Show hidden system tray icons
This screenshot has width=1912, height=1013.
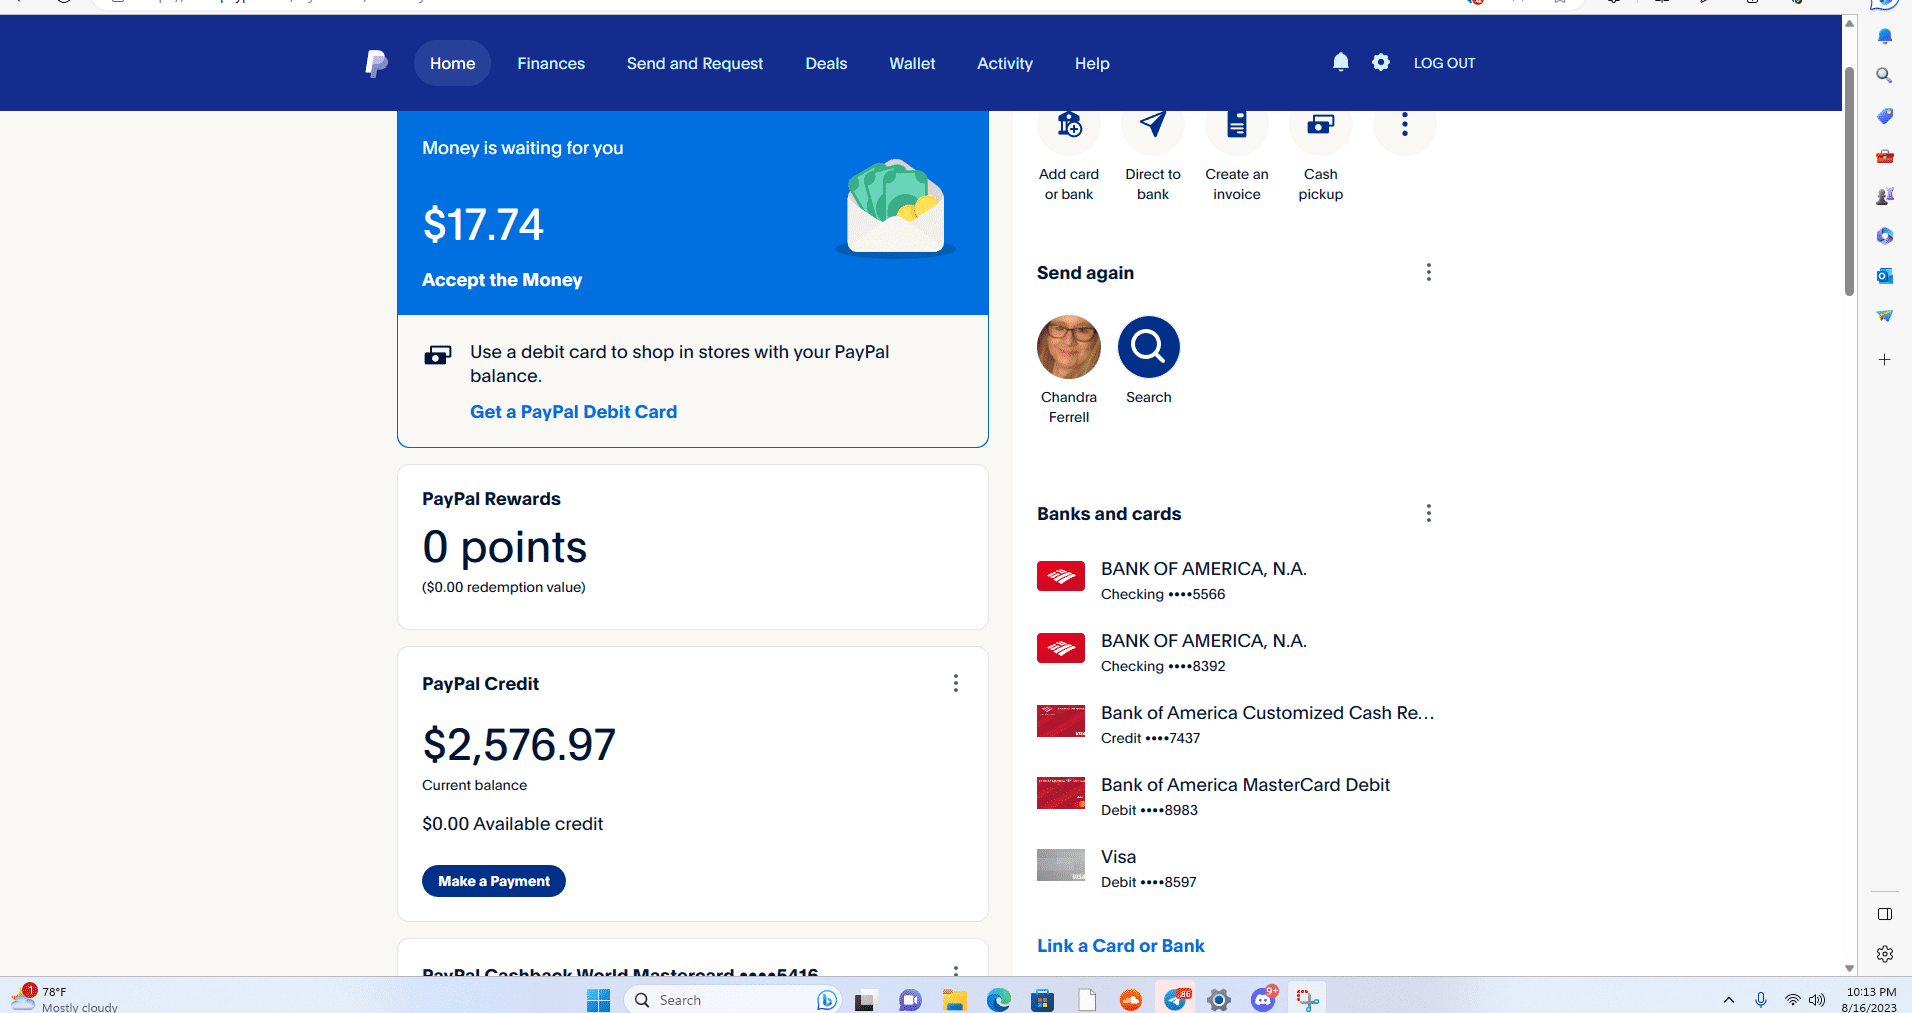1728,1000
